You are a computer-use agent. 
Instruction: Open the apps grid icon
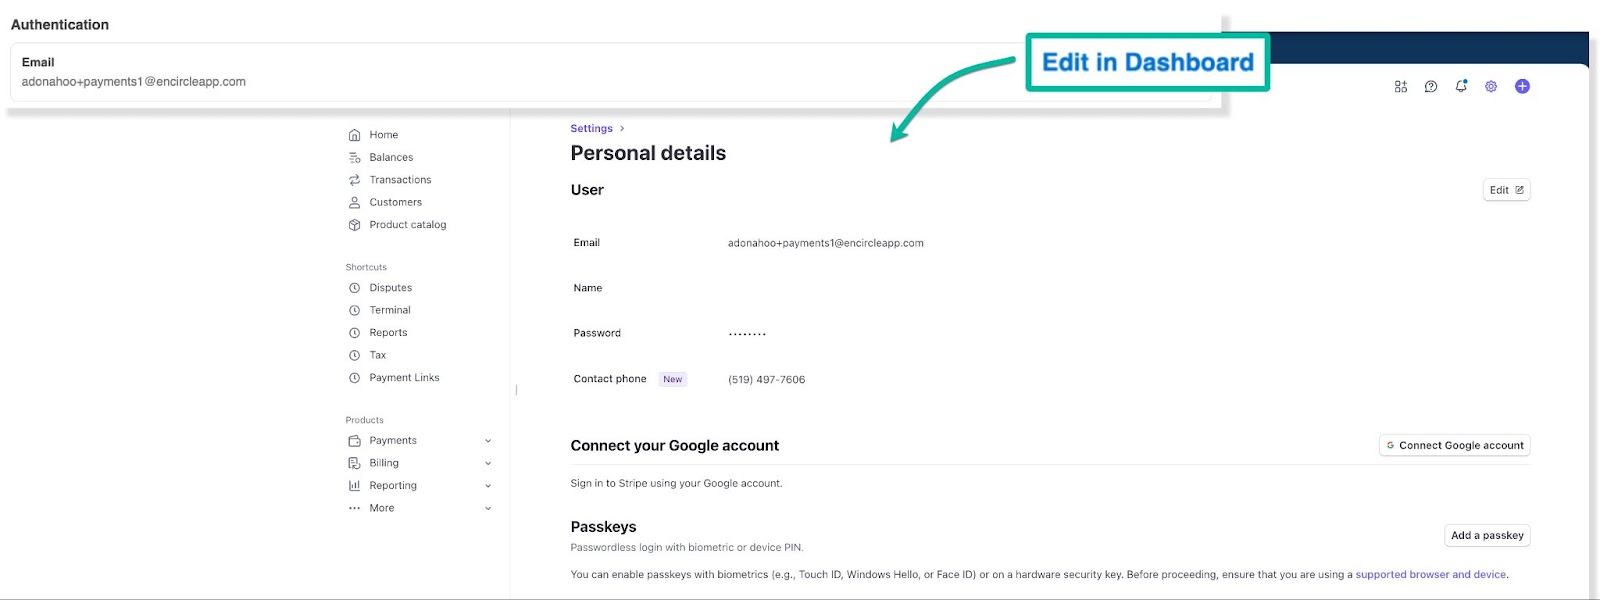point(1400,87)
